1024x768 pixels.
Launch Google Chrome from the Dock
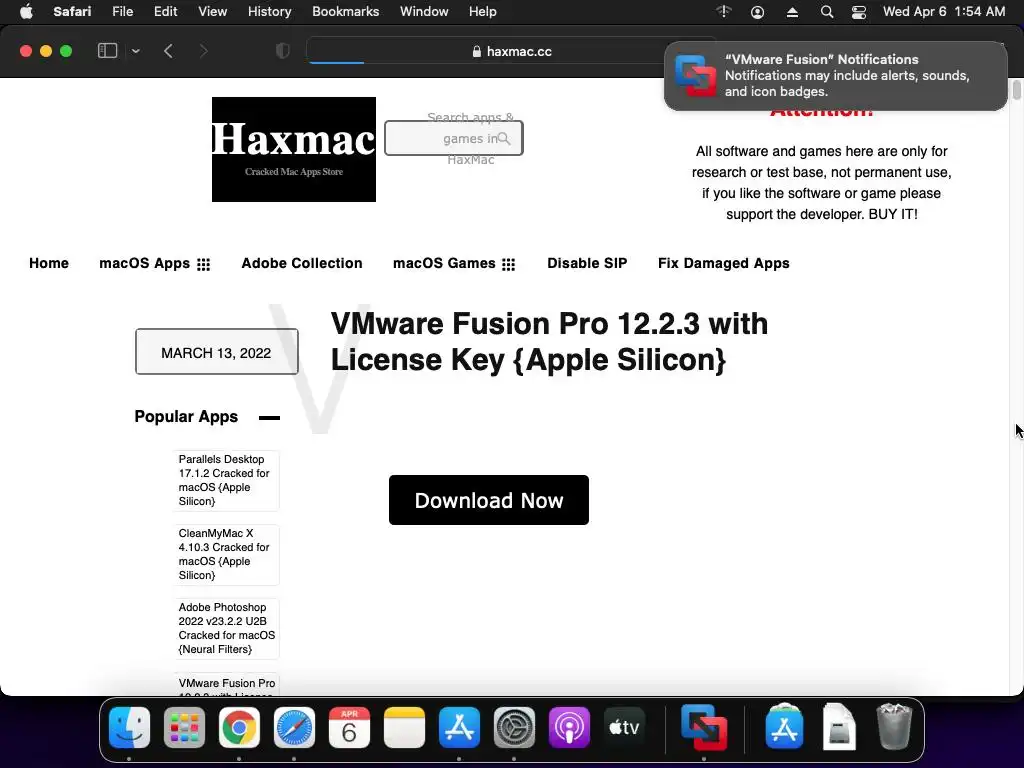(239, 727)
